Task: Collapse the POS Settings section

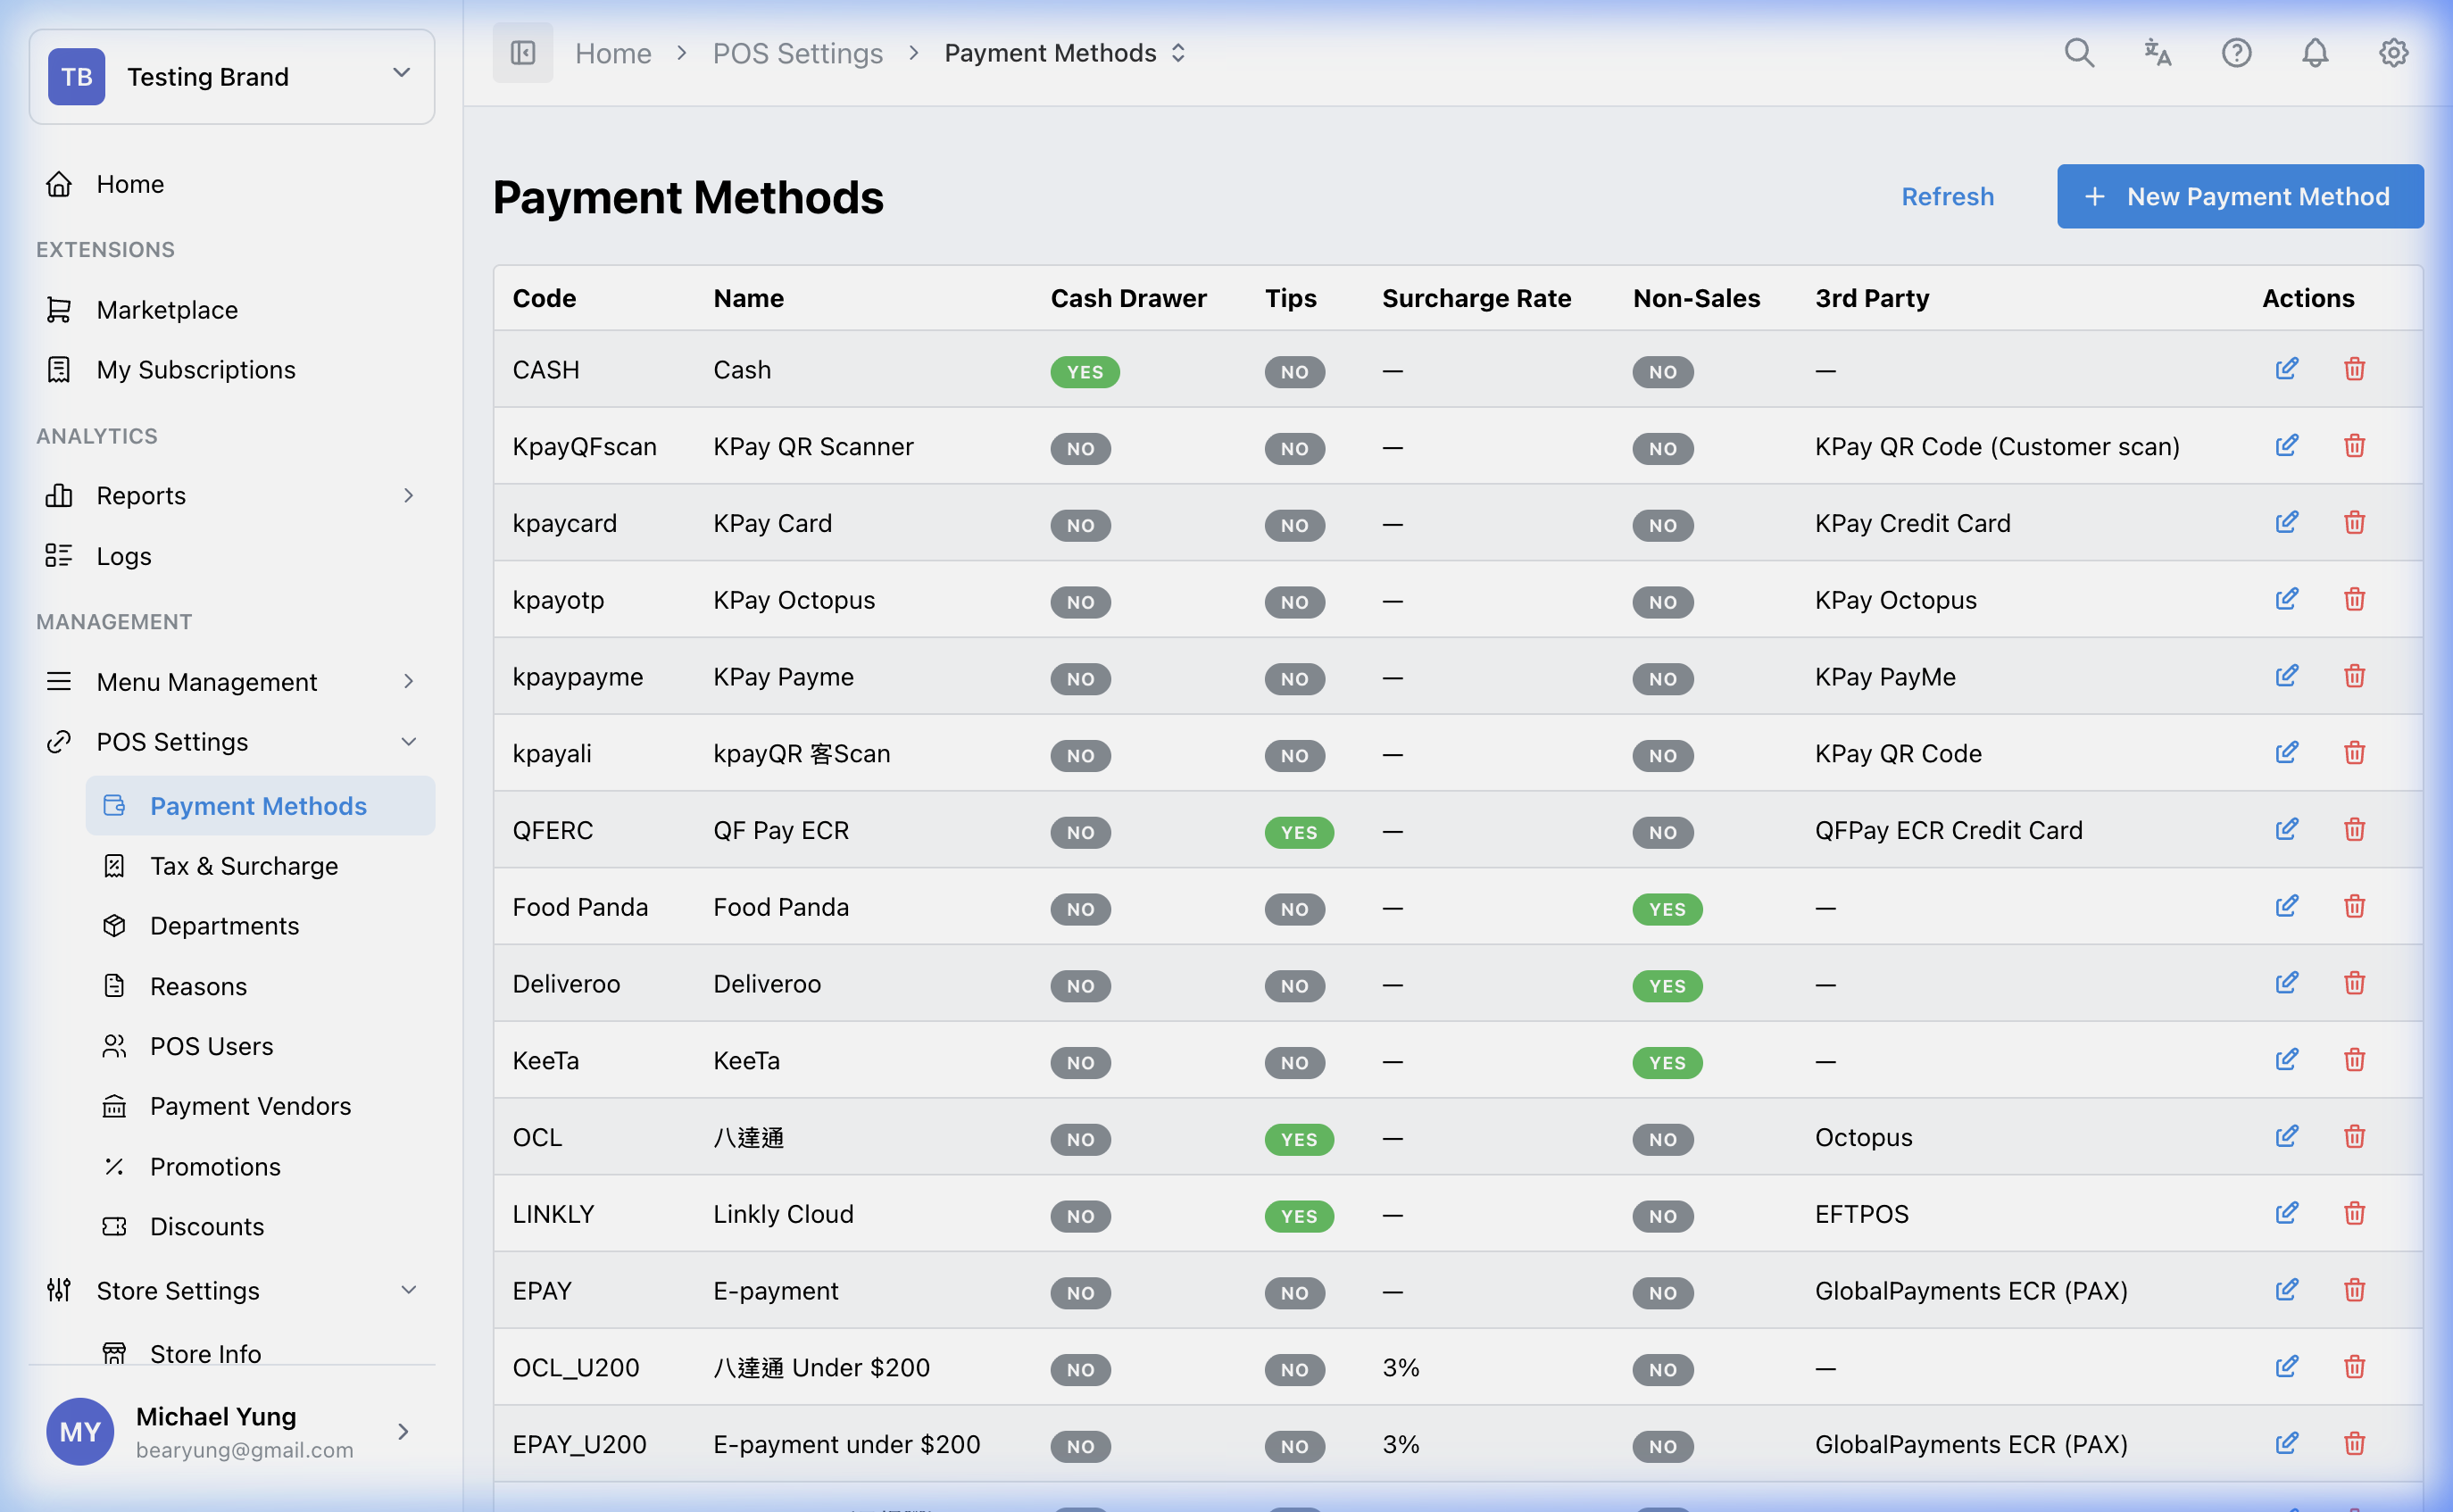Action: pyautogui.click(x=408, y=741)
